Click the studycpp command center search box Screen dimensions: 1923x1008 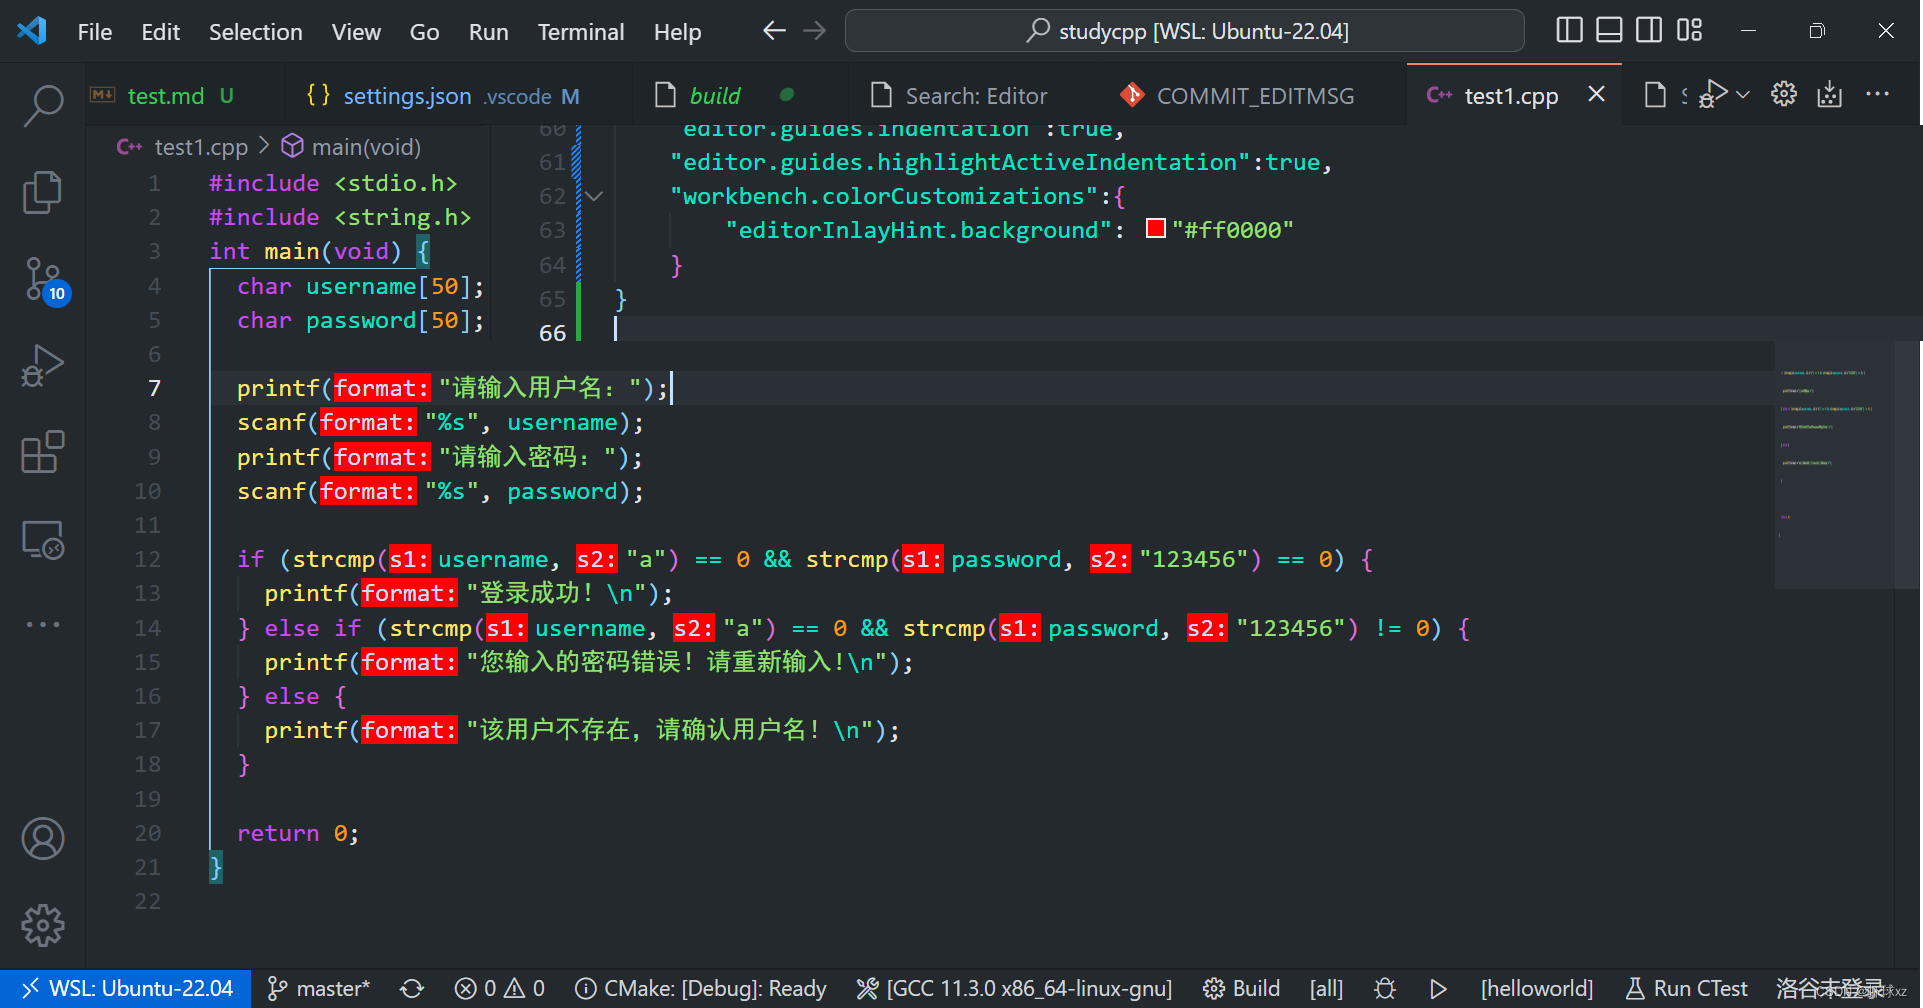(x=1185, y=31)
